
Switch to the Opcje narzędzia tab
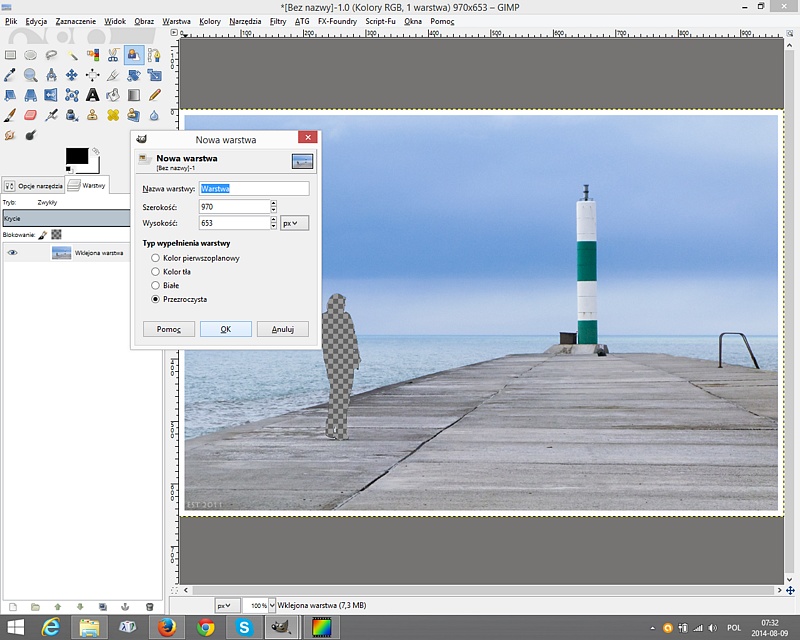click(34, 186)
